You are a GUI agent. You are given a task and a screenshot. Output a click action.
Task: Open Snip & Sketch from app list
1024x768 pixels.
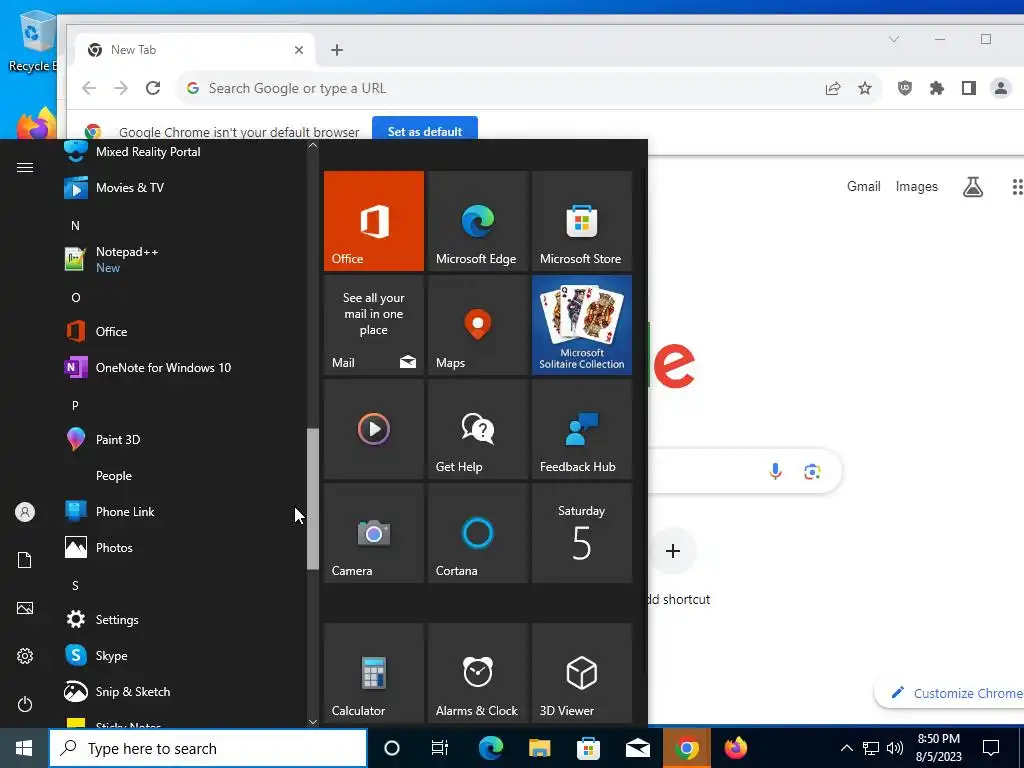pos(183,692)
